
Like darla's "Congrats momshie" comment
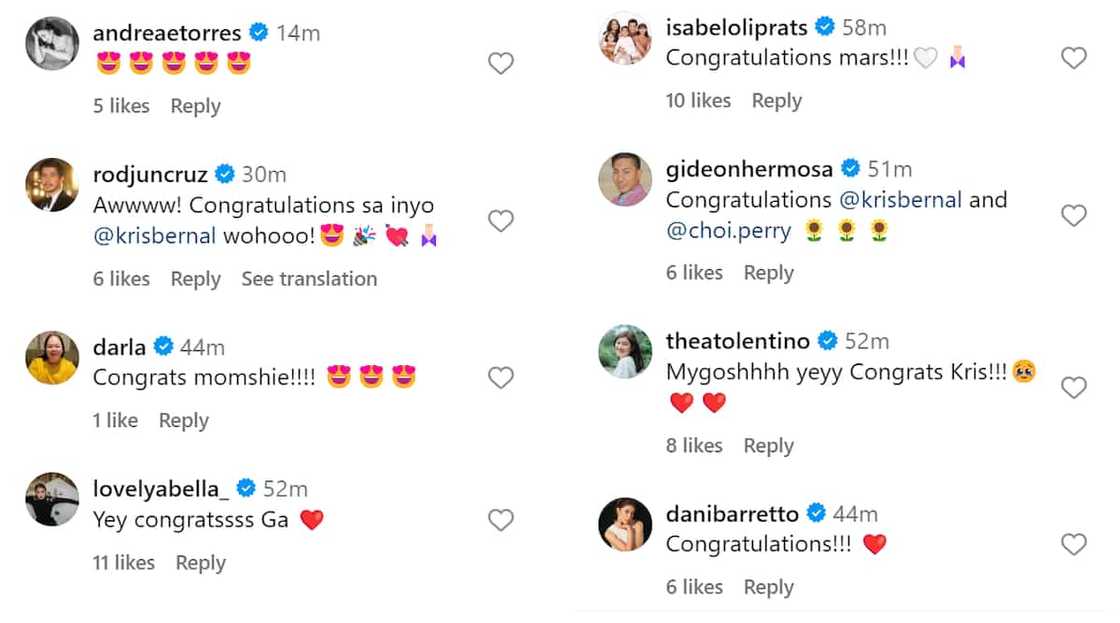point(500,377)
